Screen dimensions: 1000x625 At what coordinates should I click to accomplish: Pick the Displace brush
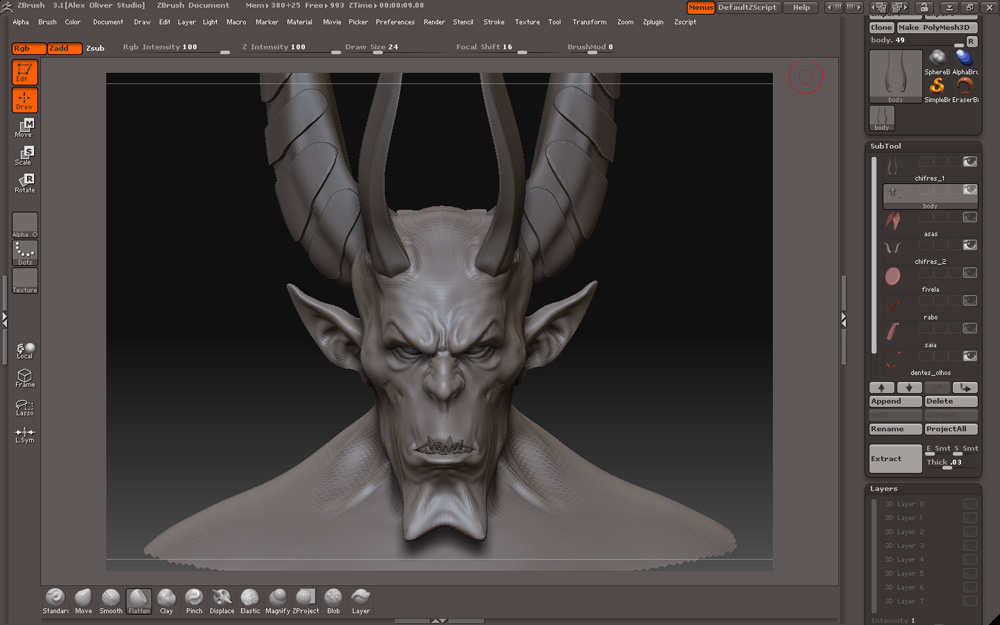[222, 601]
